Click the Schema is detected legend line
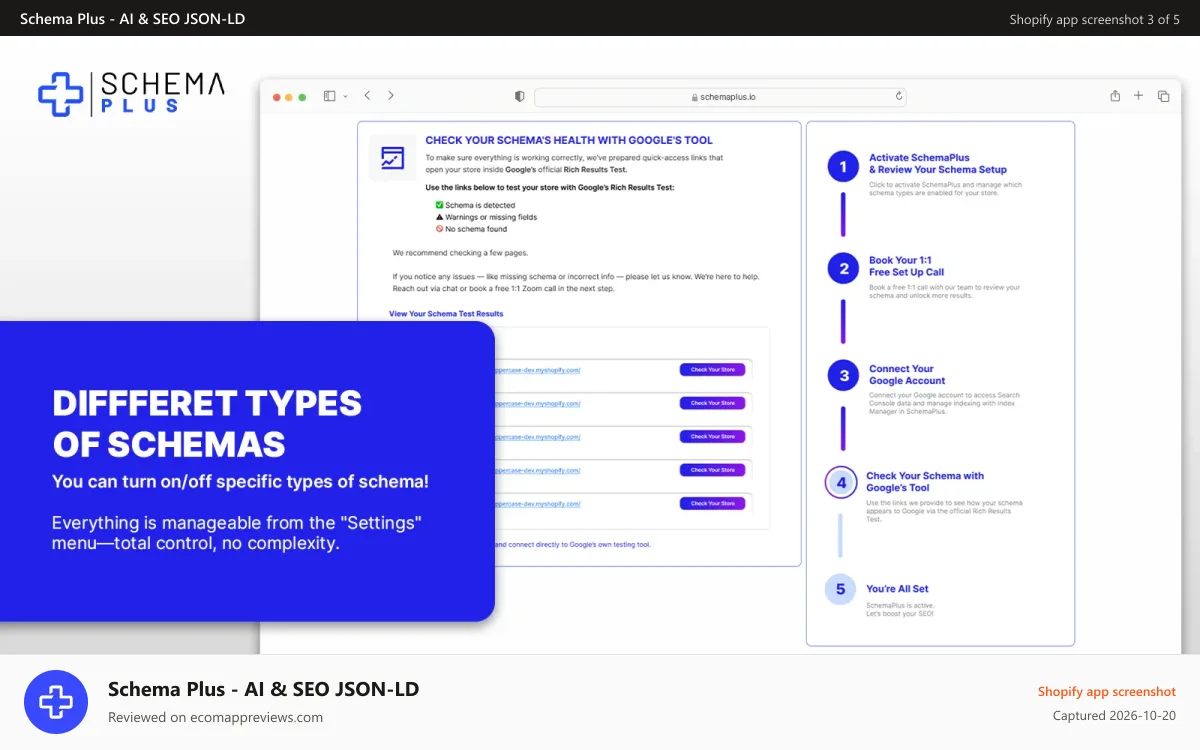Screen dimensions: 1200x750 tap(475, 205)
